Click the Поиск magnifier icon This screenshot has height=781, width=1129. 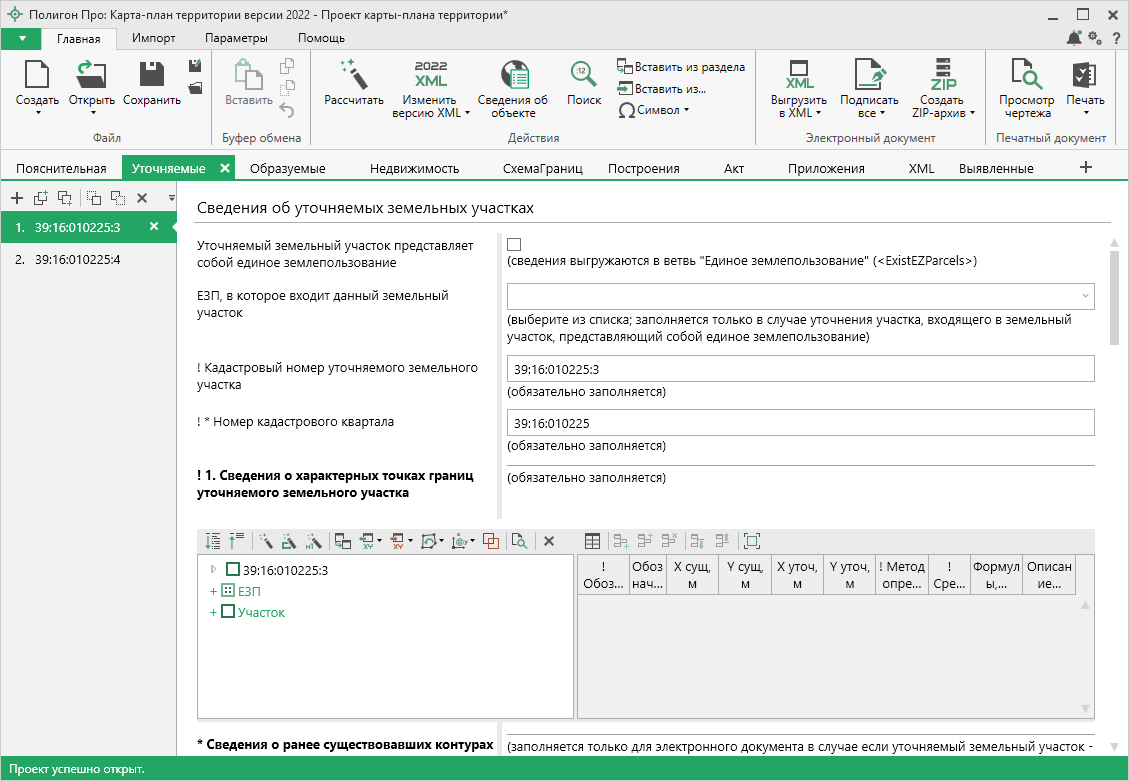pyautogui.click(x=584, y=74)
